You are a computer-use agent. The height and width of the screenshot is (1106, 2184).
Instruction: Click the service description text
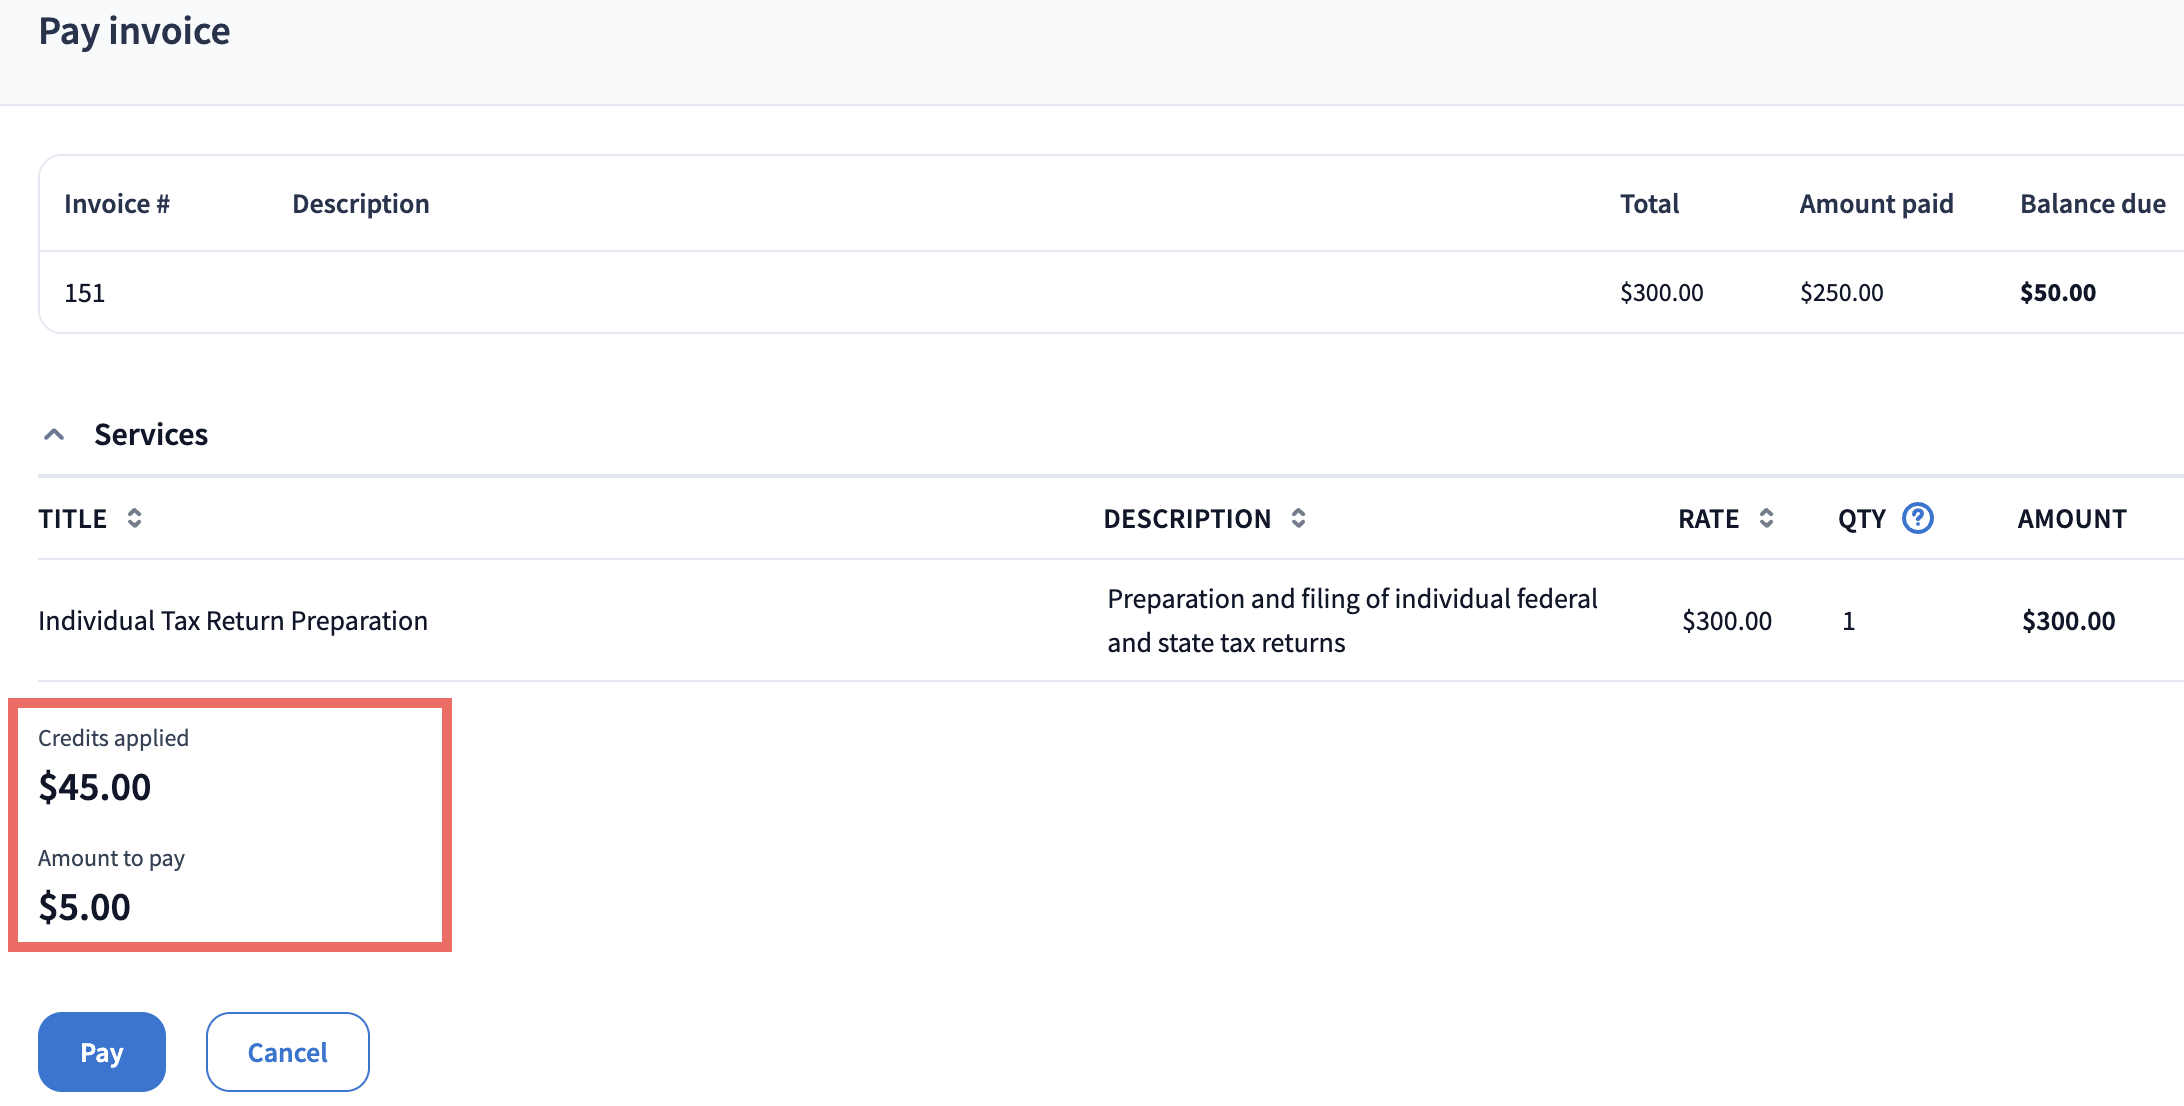[x=1351, y=621]
